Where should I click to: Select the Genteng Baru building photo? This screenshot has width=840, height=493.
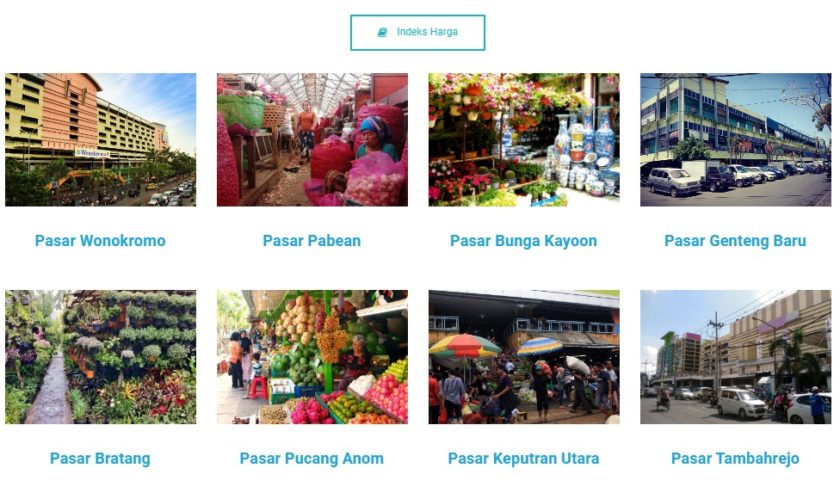coord(736,140)
